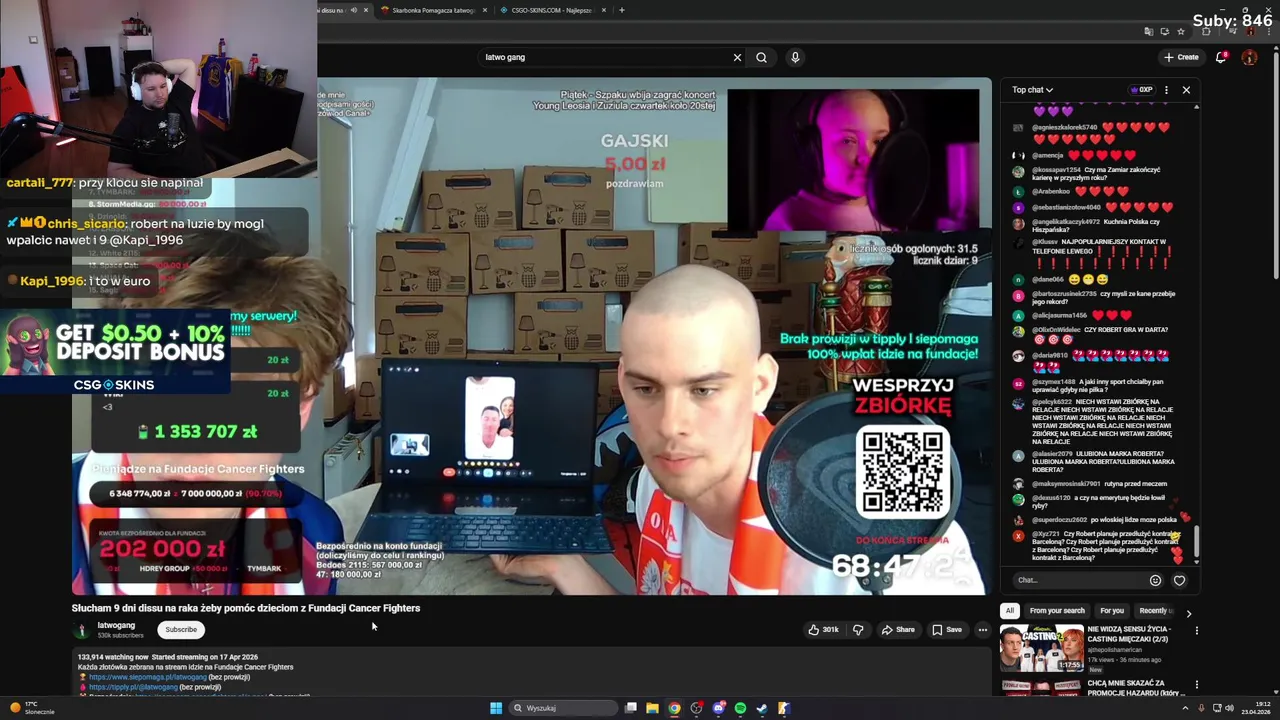Click the video title 'Słucham 9 dni dissu'
The image size is (1280, 720).
tap(245, 608)
